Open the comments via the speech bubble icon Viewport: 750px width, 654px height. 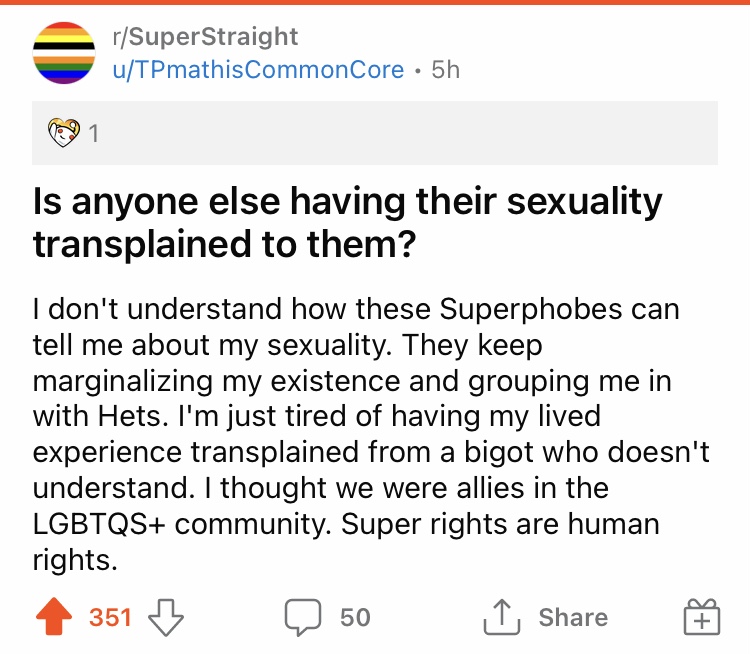tap(301, 617)
